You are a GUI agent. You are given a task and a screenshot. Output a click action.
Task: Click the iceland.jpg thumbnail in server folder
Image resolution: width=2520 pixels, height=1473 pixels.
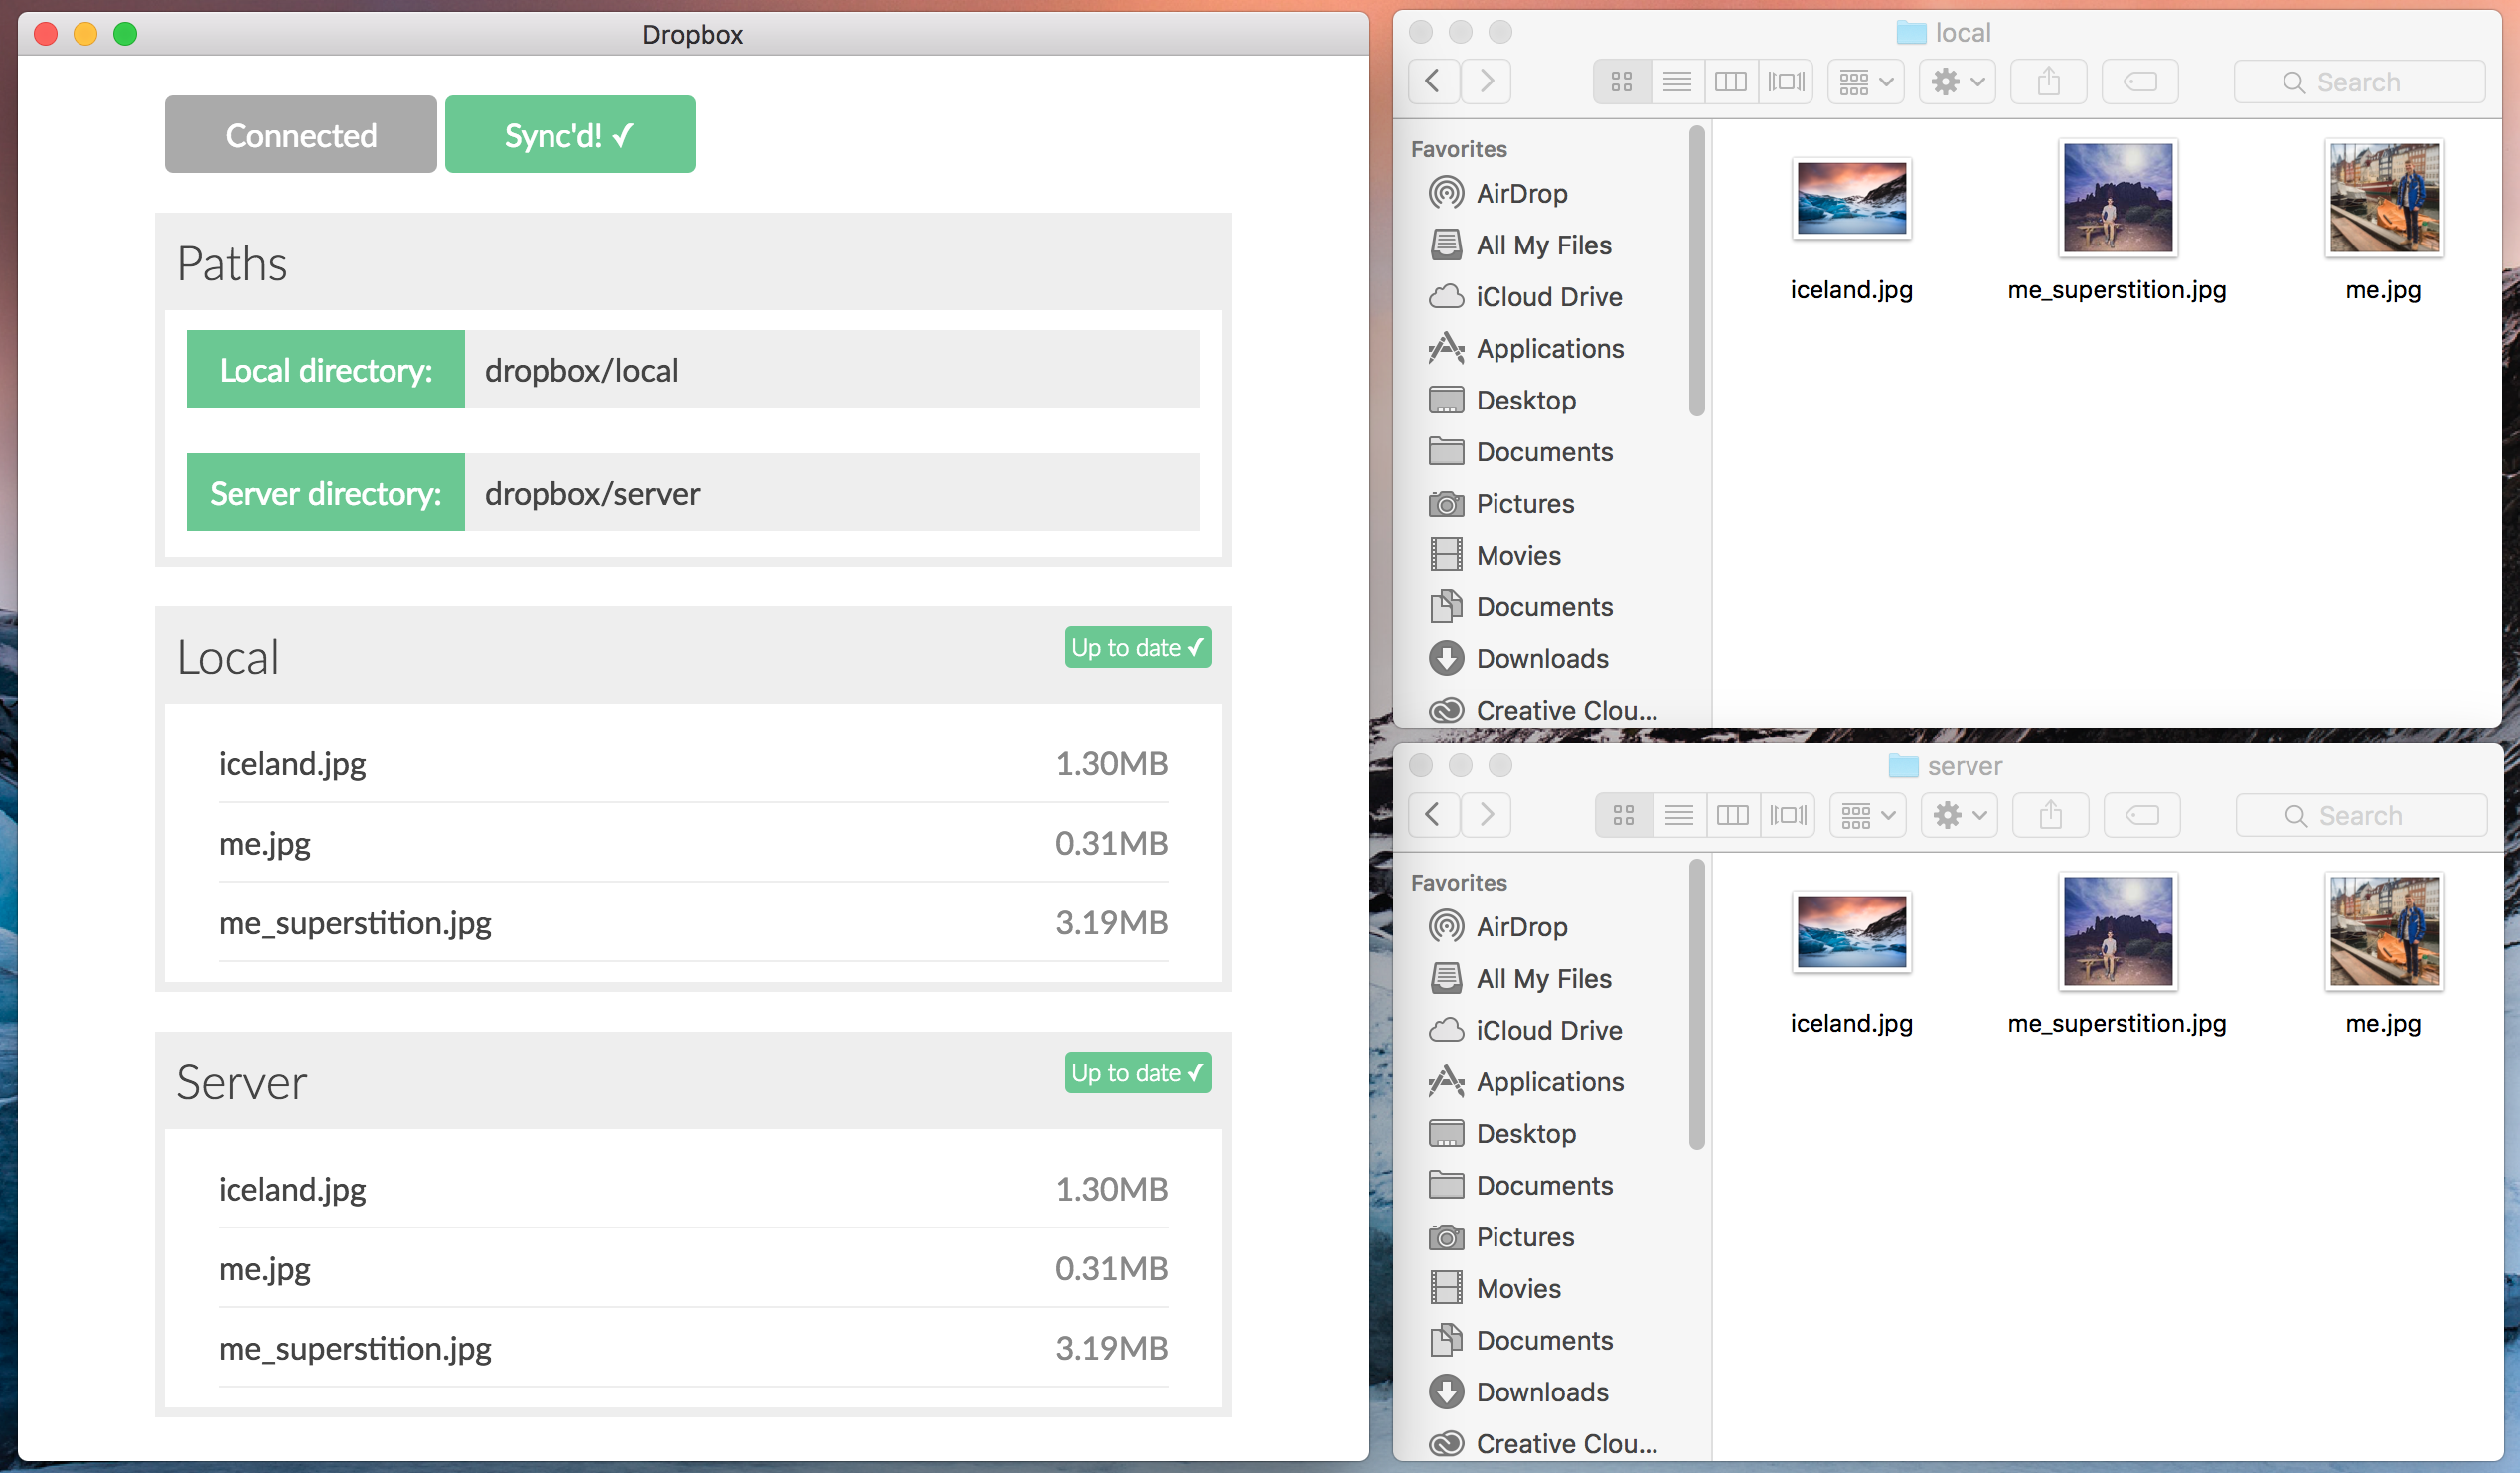click(x=1850, y=933)
